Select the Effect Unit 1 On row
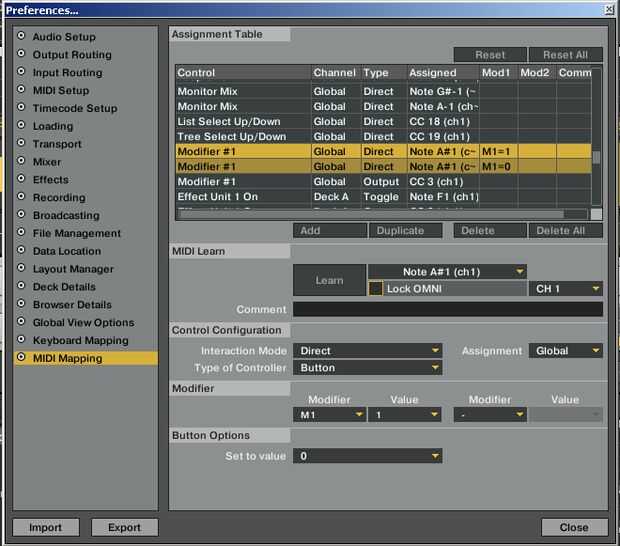Image resolution: width=620 pixels, height=546 pixels. pos(384,196)
